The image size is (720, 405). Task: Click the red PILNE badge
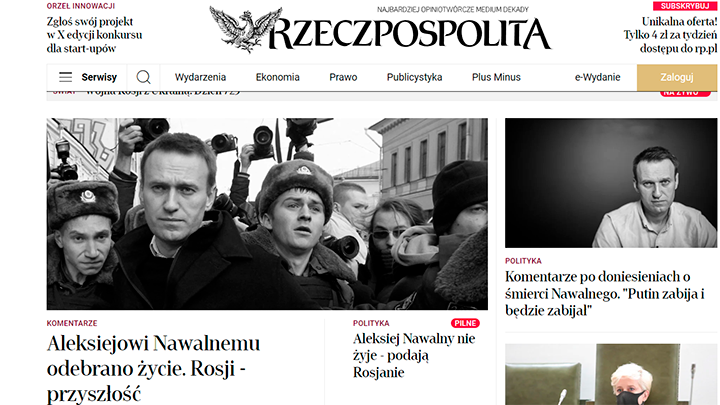465,323
